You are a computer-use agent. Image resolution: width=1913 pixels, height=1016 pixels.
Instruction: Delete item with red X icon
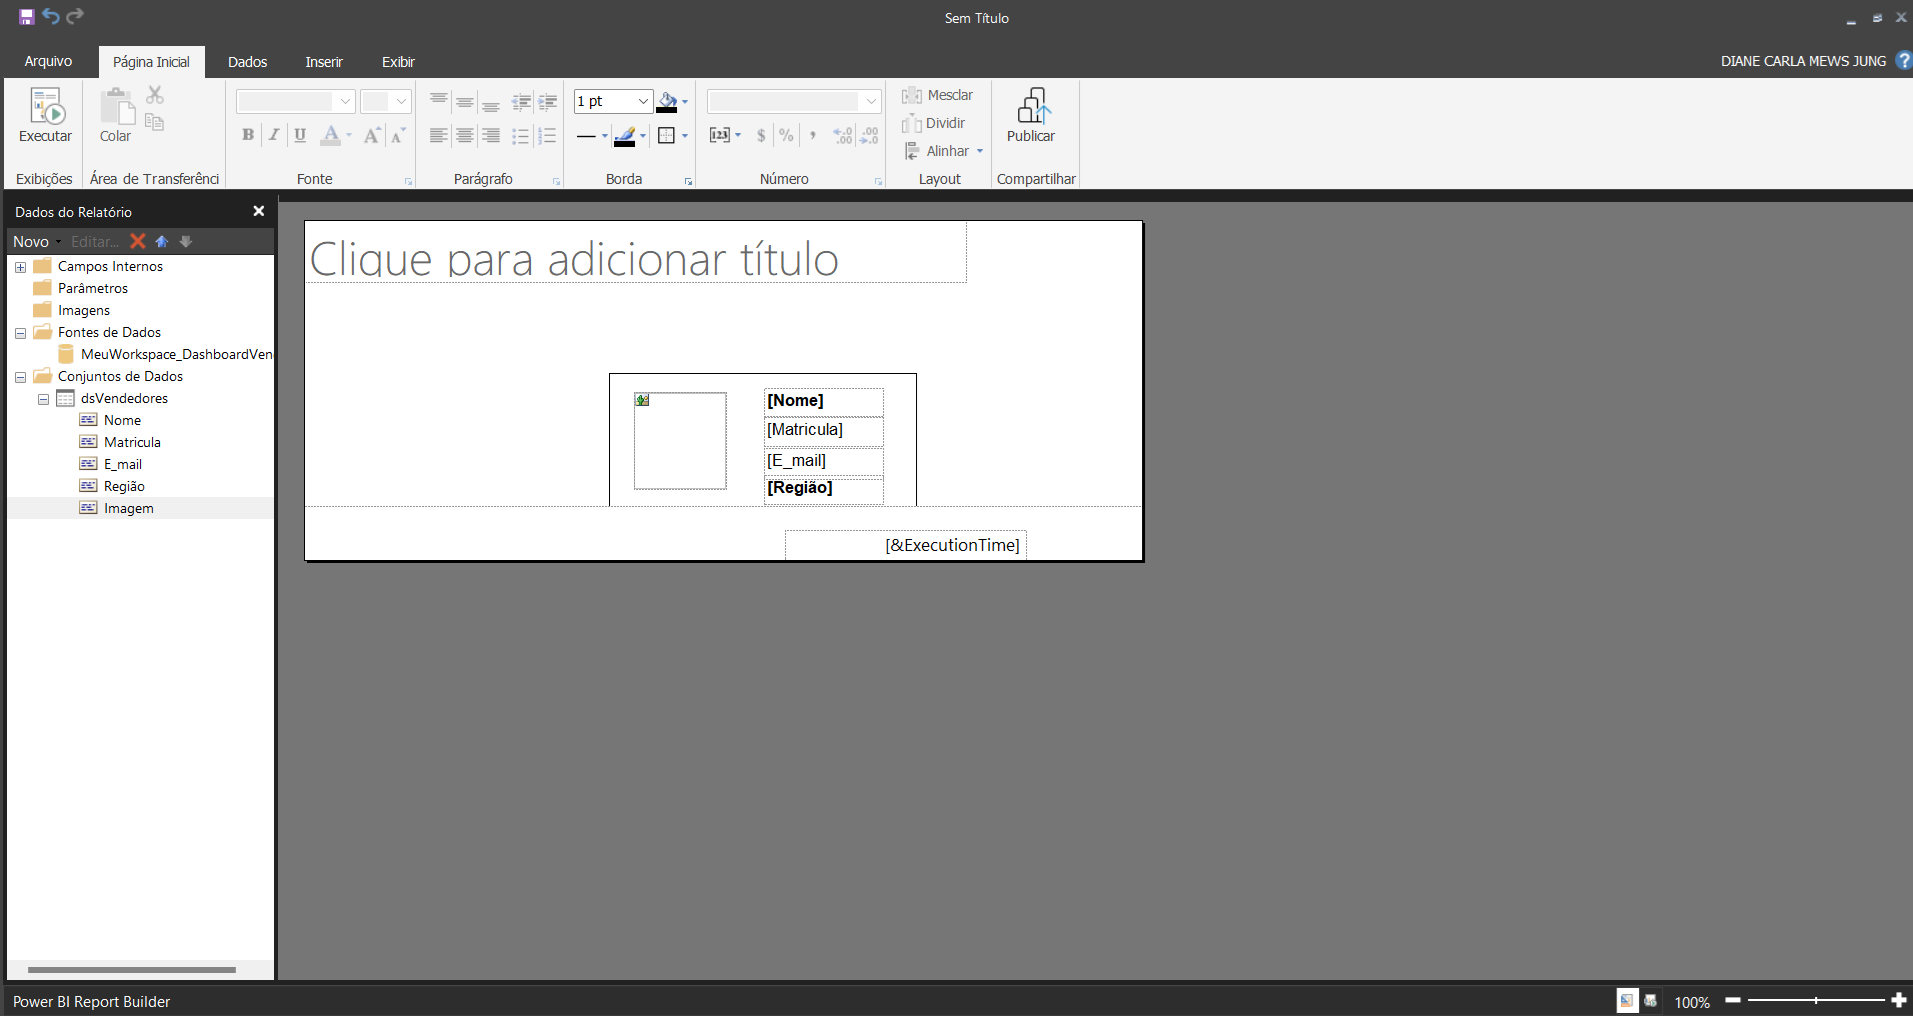[138, 241]
